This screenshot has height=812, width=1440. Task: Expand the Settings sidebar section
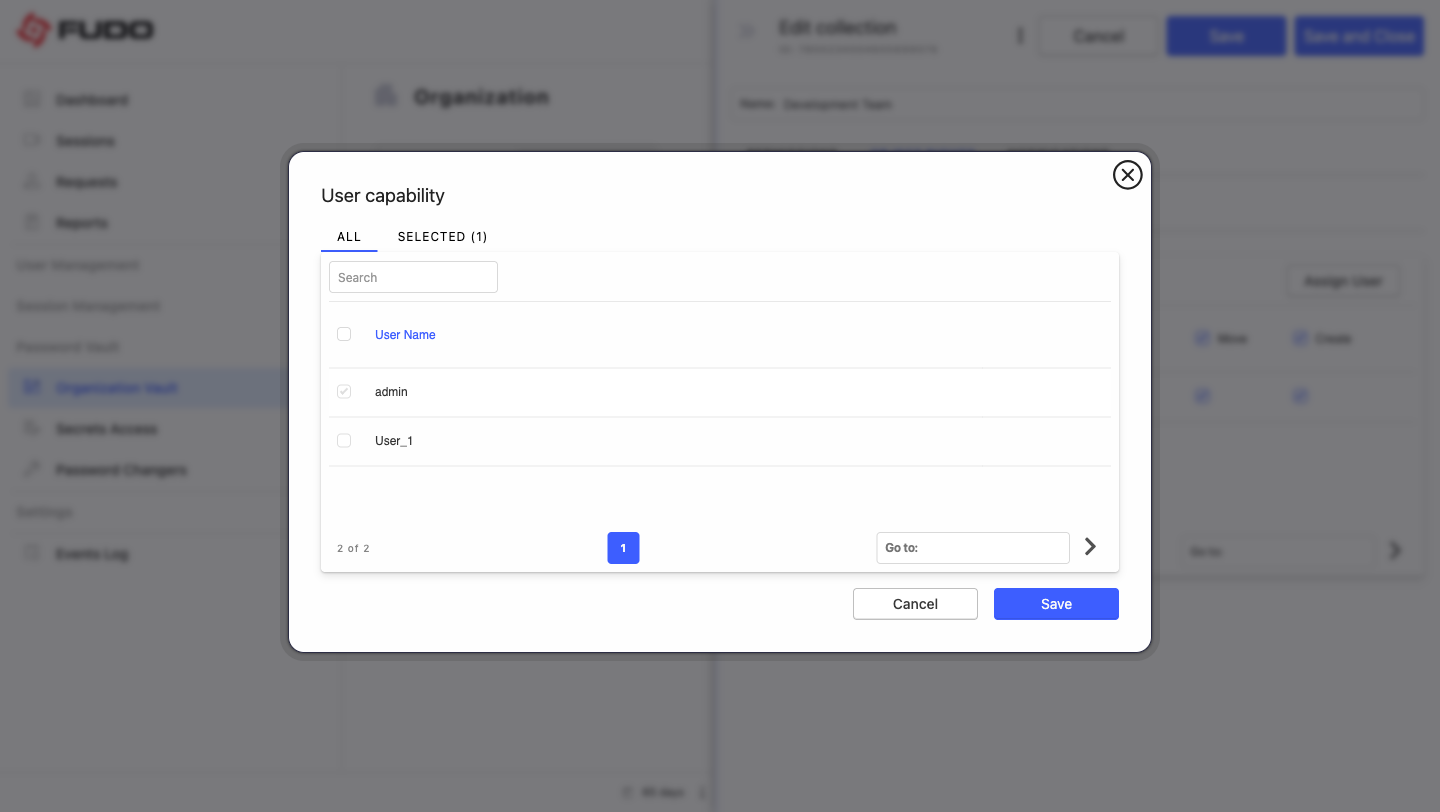(44, 512)
